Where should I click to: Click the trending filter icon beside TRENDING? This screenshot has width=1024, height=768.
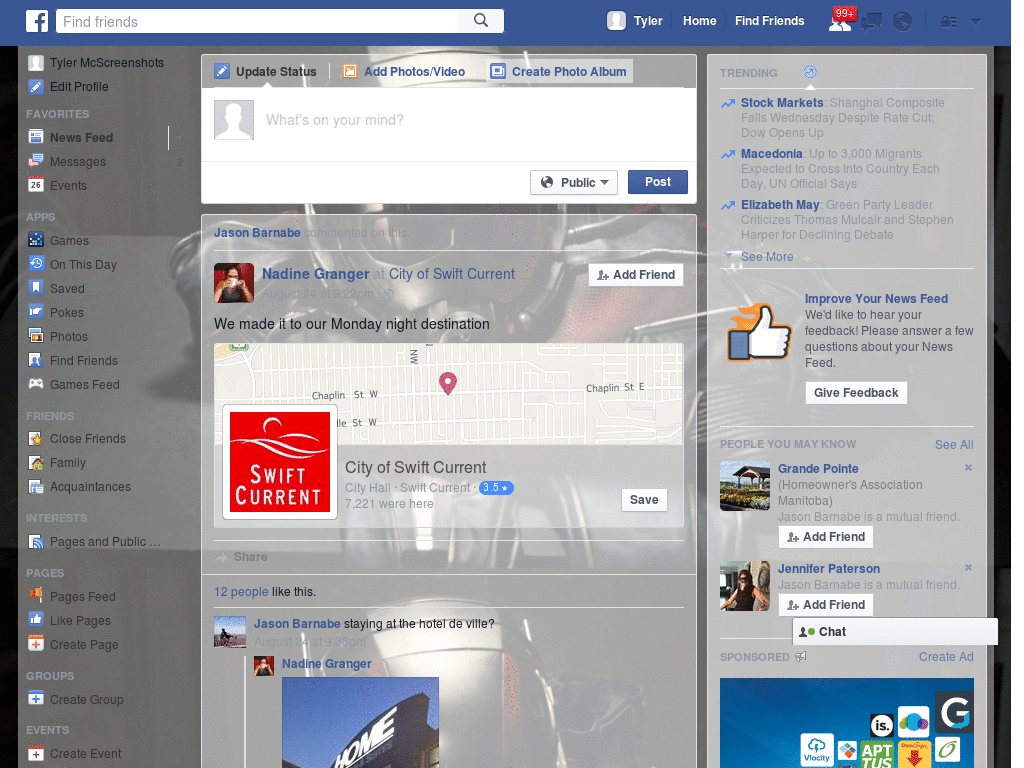[810, 72]
